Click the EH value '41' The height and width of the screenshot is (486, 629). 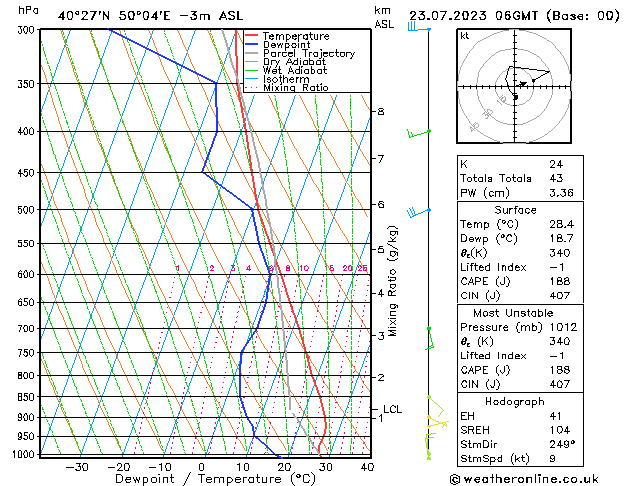pyautogui.click(x=555, y=416)
